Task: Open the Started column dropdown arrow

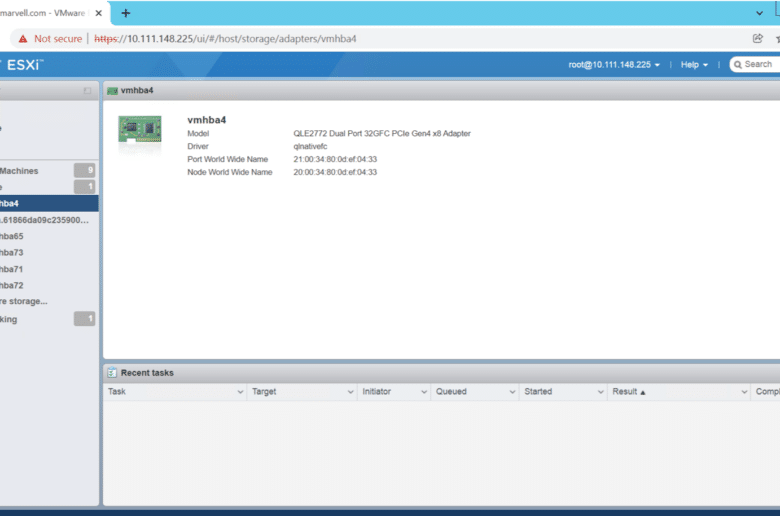Action: tap(601, 392)
